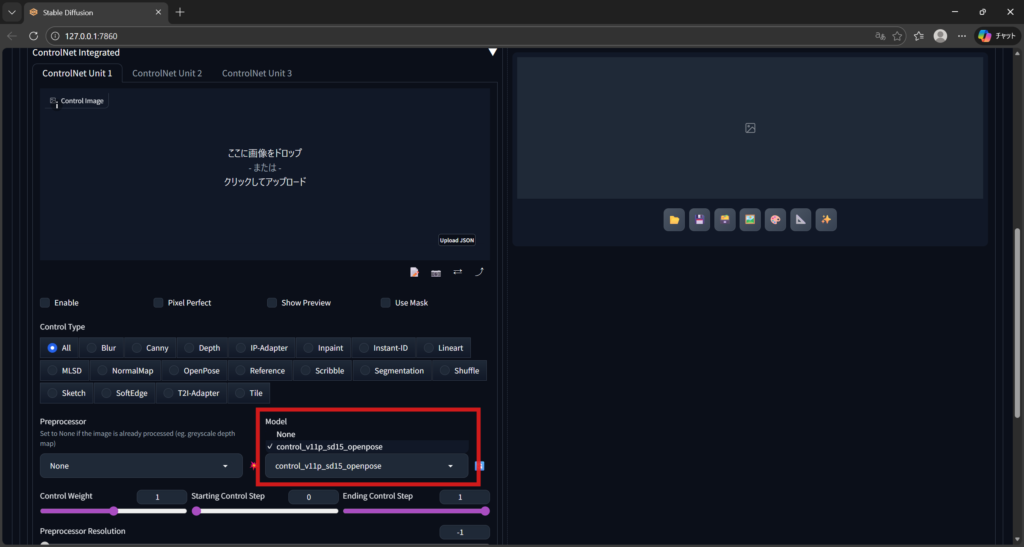Click the curved arrow icon under Control Image

coord(479,272)
